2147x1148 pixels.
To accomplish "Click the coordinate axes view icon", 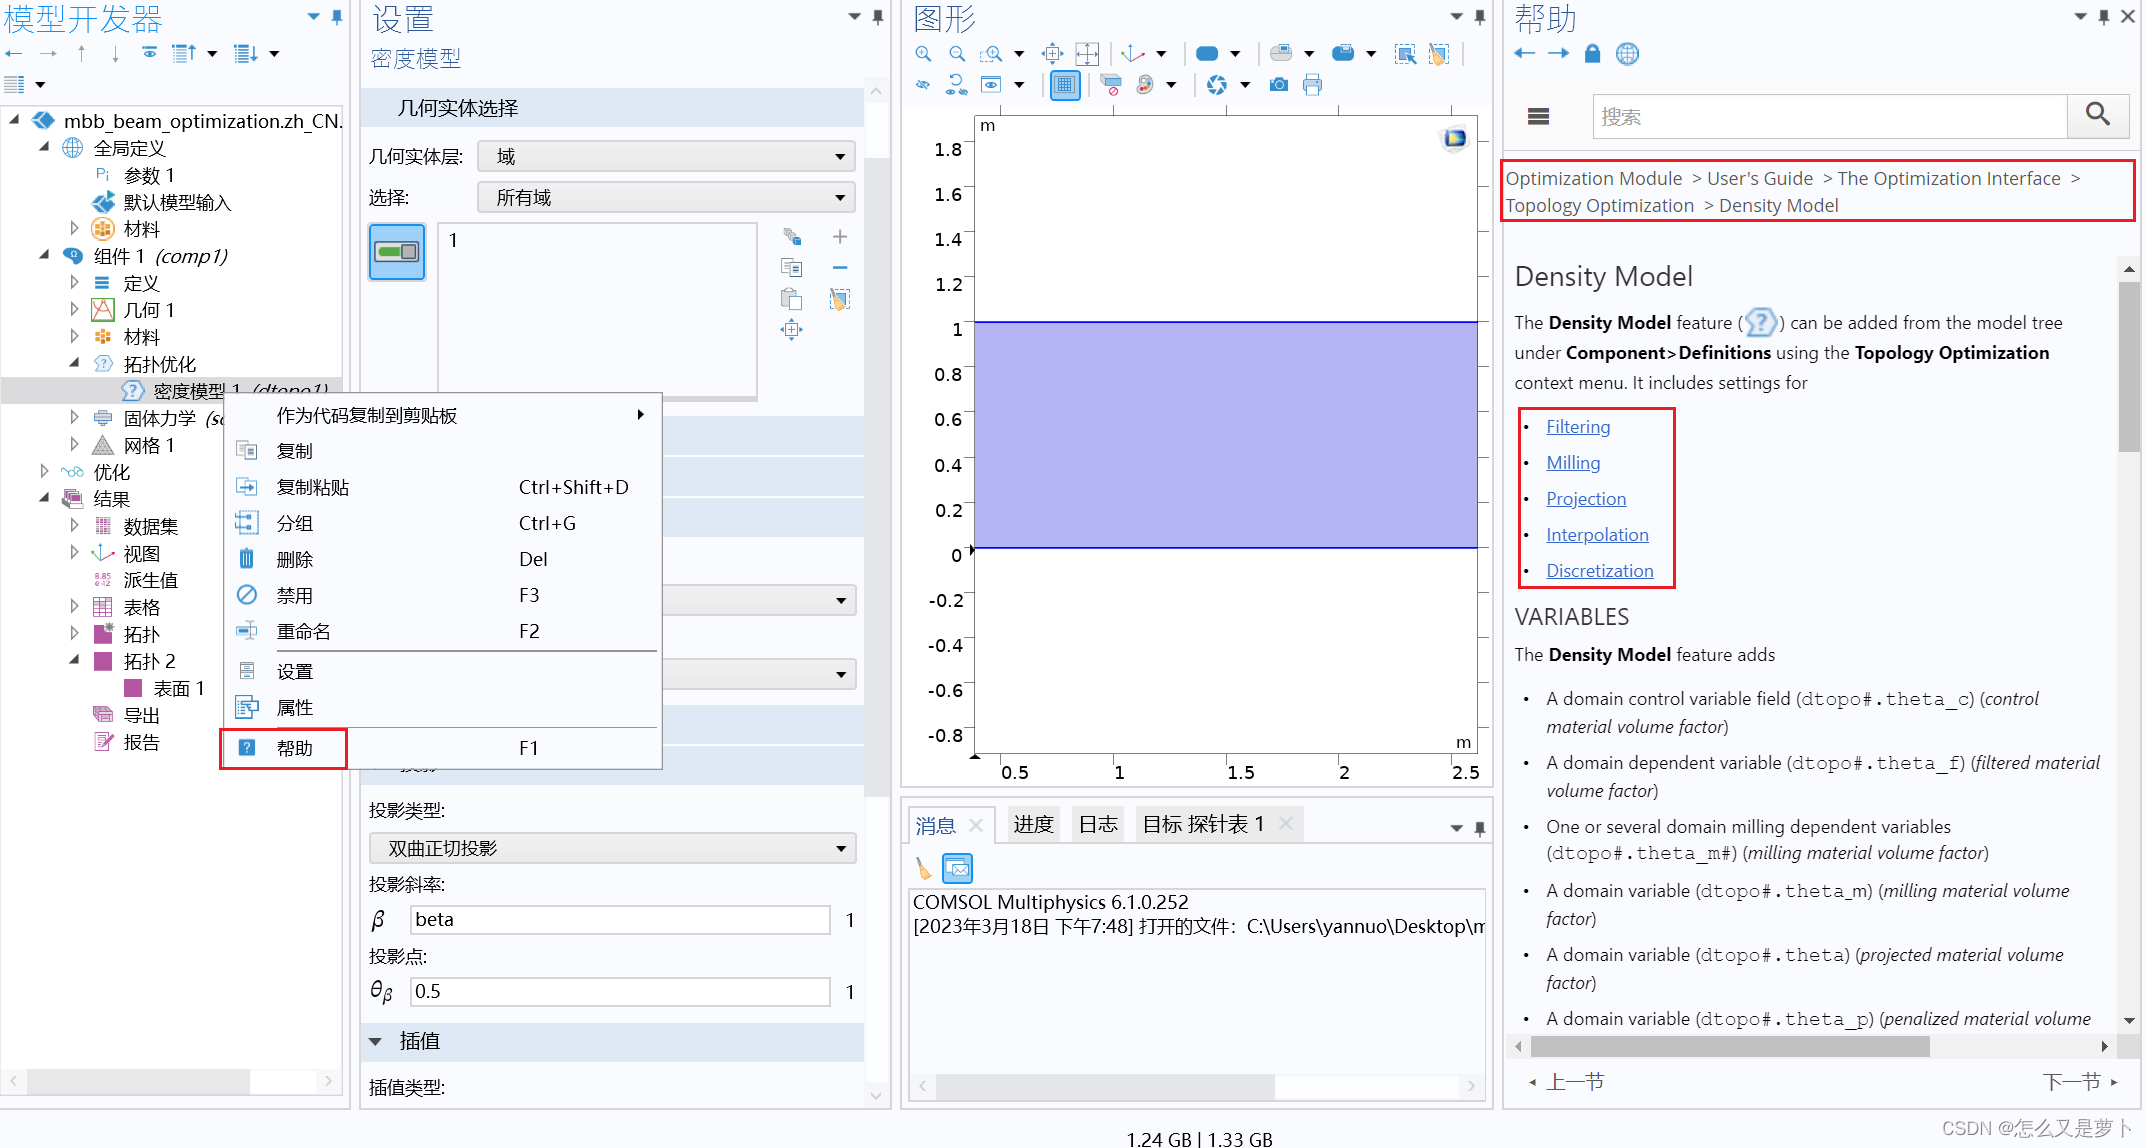I will pos(1133,54).
